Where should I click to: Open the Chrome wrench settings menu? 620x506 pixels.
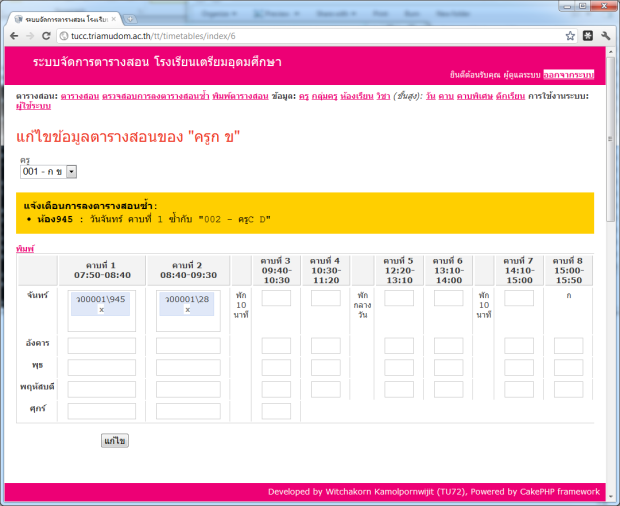click(x=606, y=35)
